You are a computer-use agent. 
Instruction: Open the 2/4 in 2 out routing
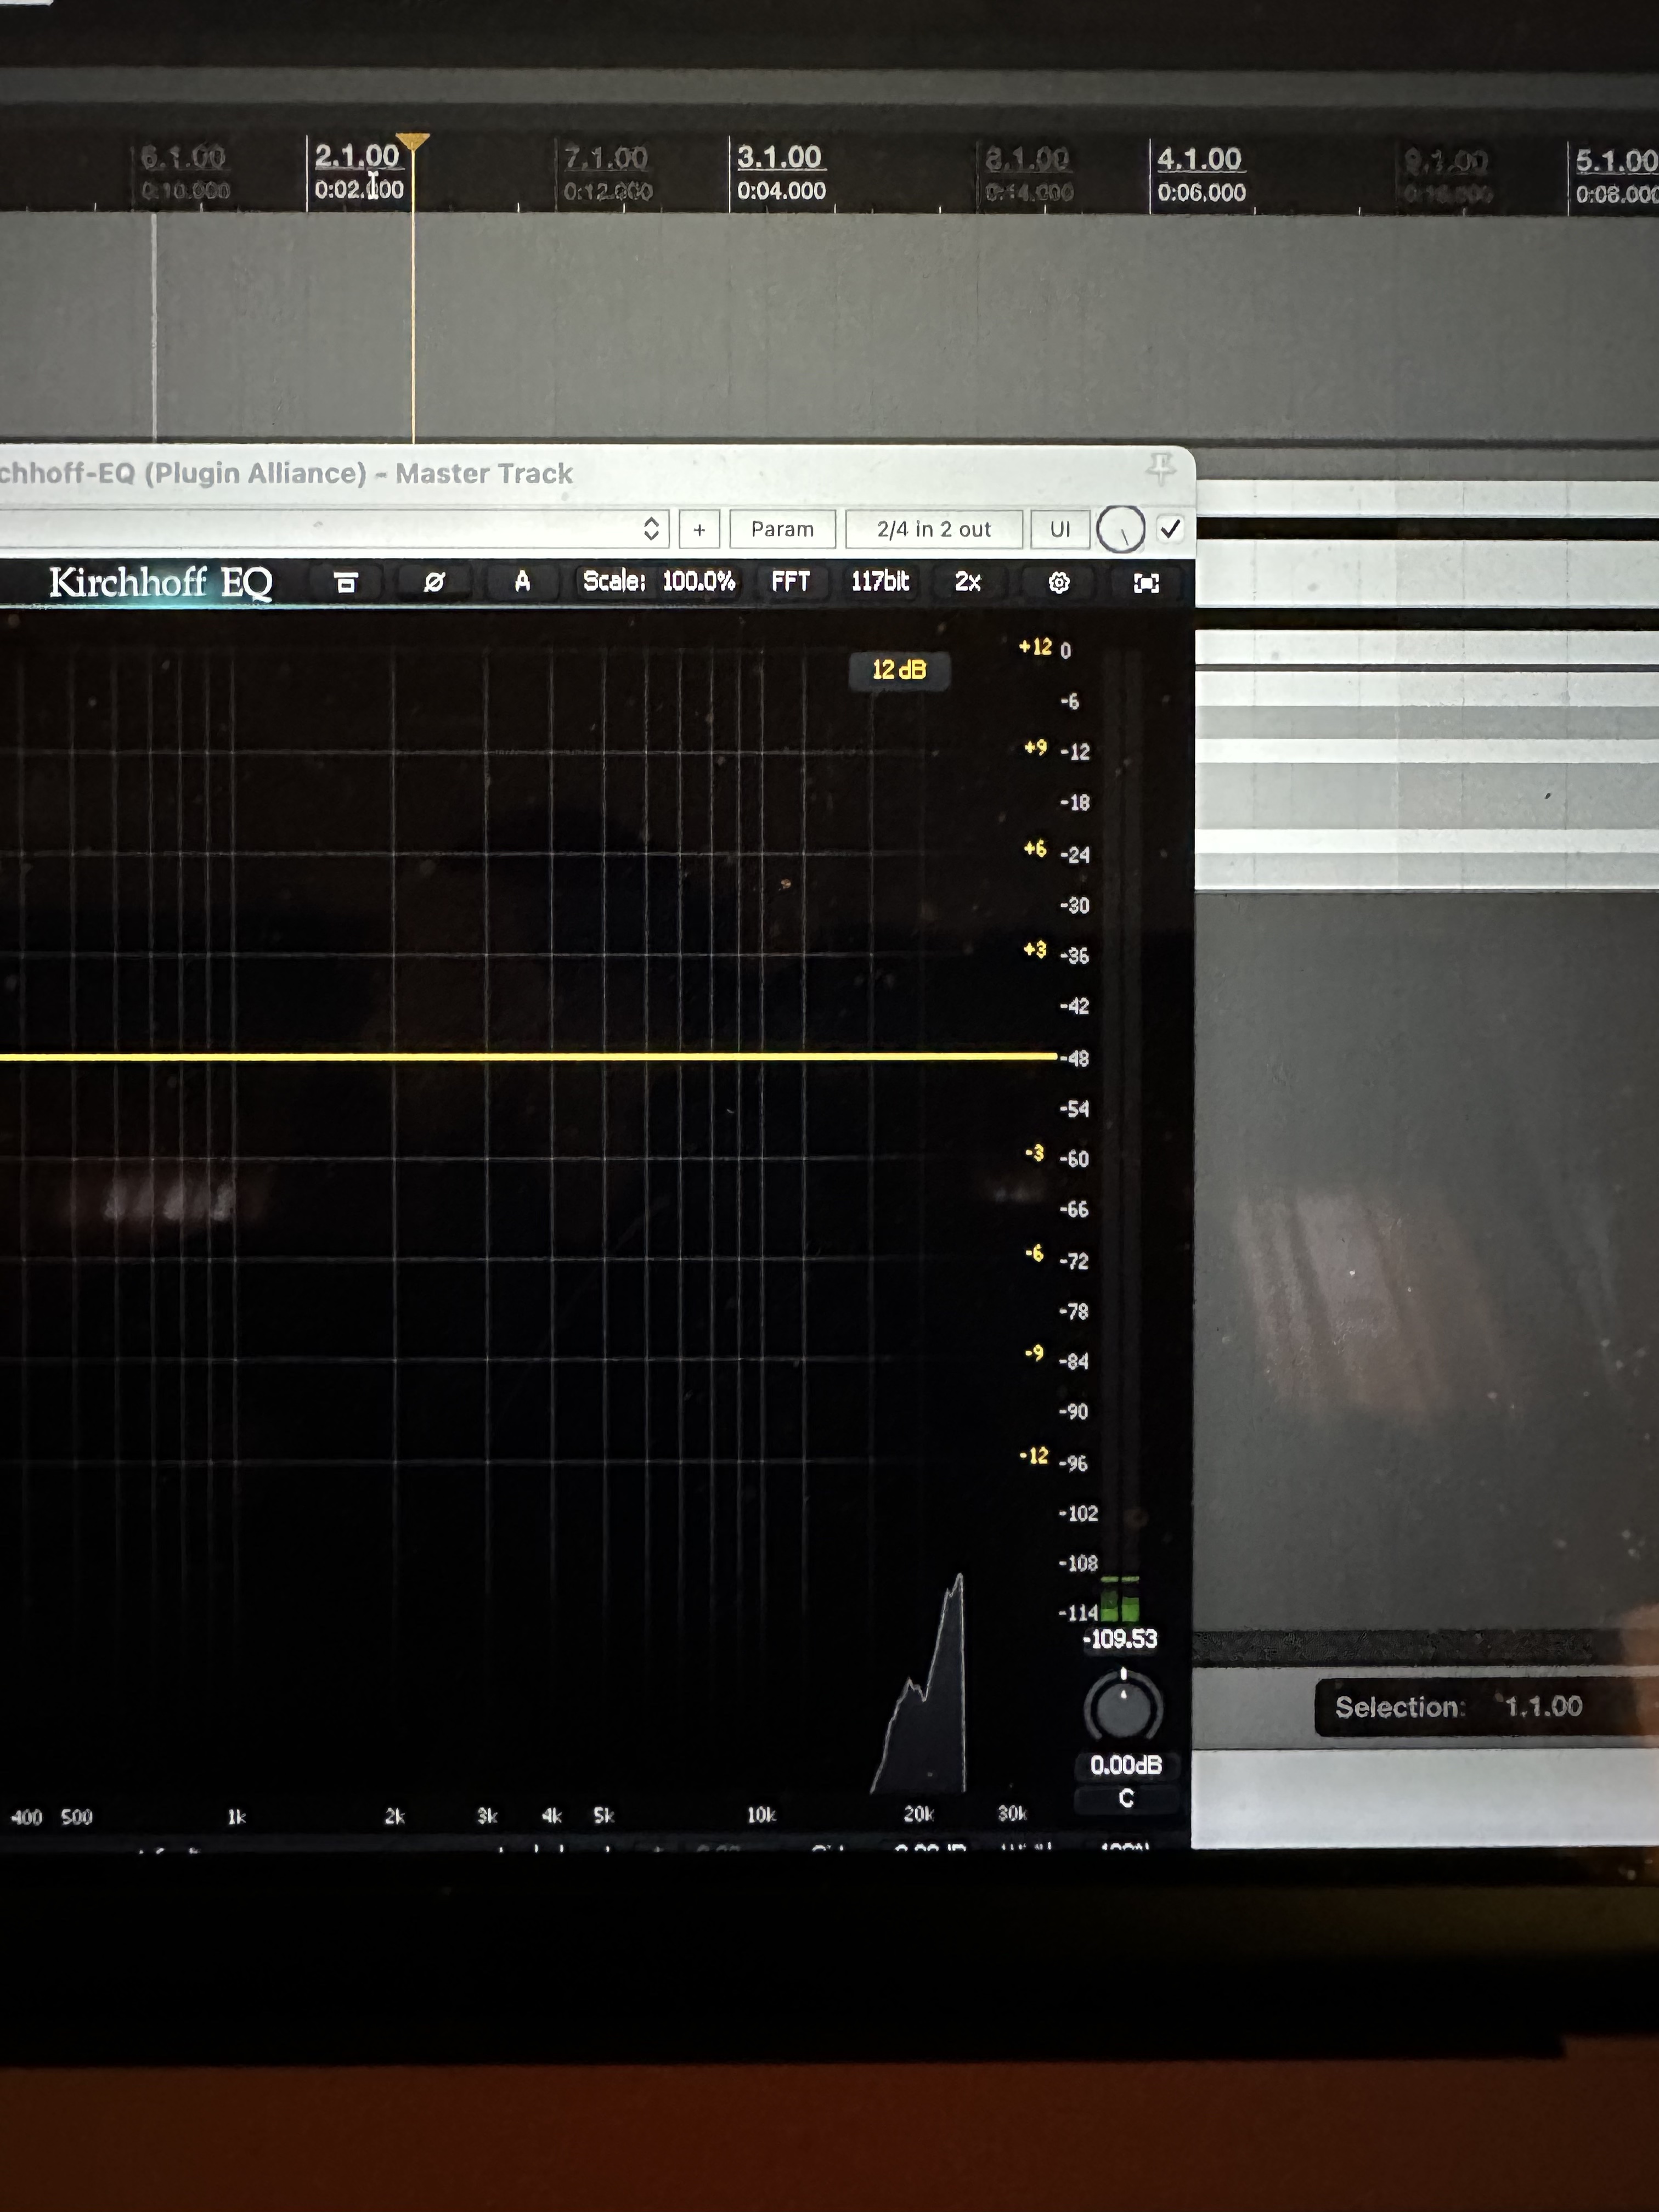pos(933,529)
